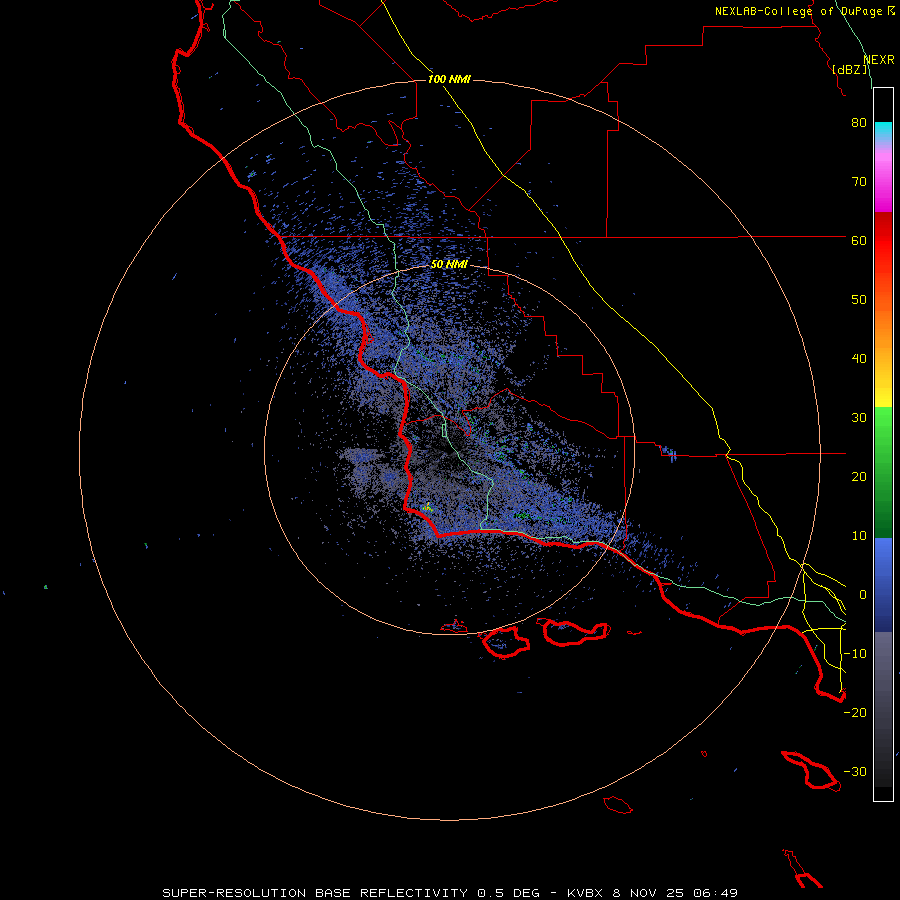The width and height of the screenshot is (900, 900).
Task: Click the 50 NMI range ring label
Action: [x=449, y=265]
